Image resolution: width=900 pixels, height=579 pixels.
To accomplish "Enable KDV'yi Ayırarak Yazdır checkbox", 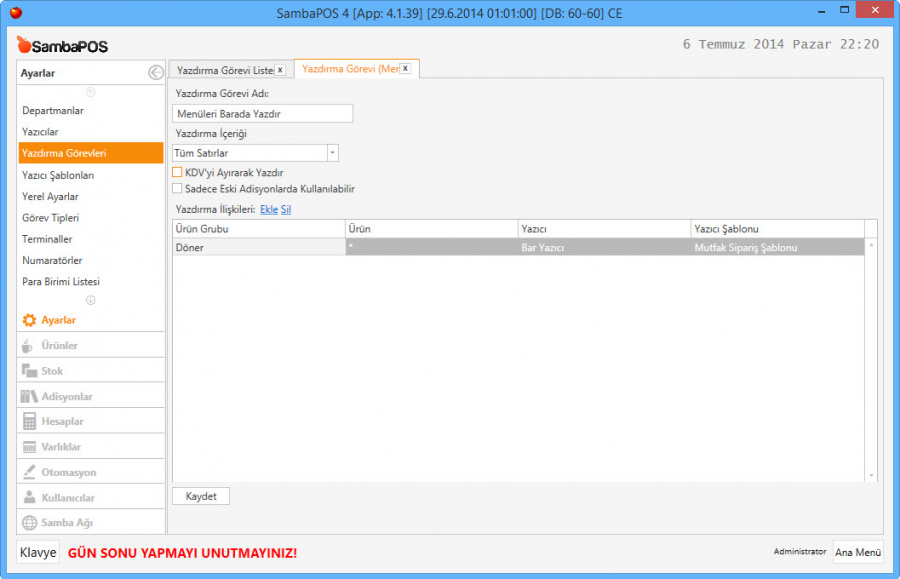I will [177, 173].
